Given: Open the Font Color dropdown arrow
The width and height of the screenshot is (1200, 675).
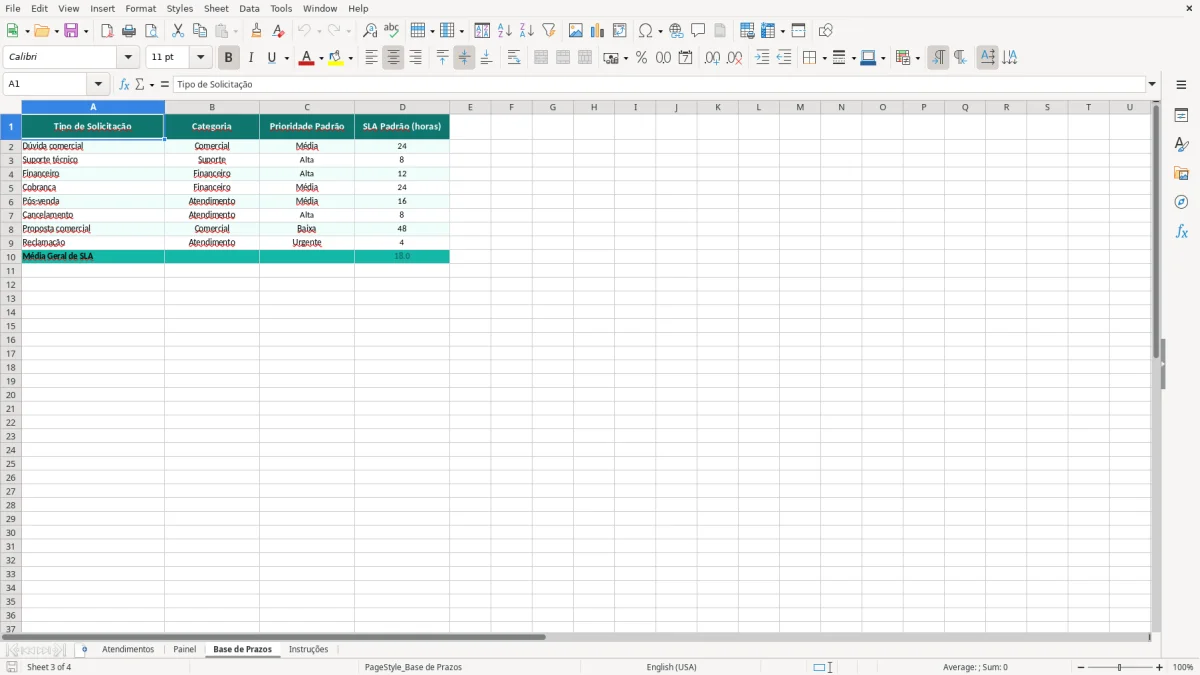Looking at the screenshot, I should click(x=321, y=59).
